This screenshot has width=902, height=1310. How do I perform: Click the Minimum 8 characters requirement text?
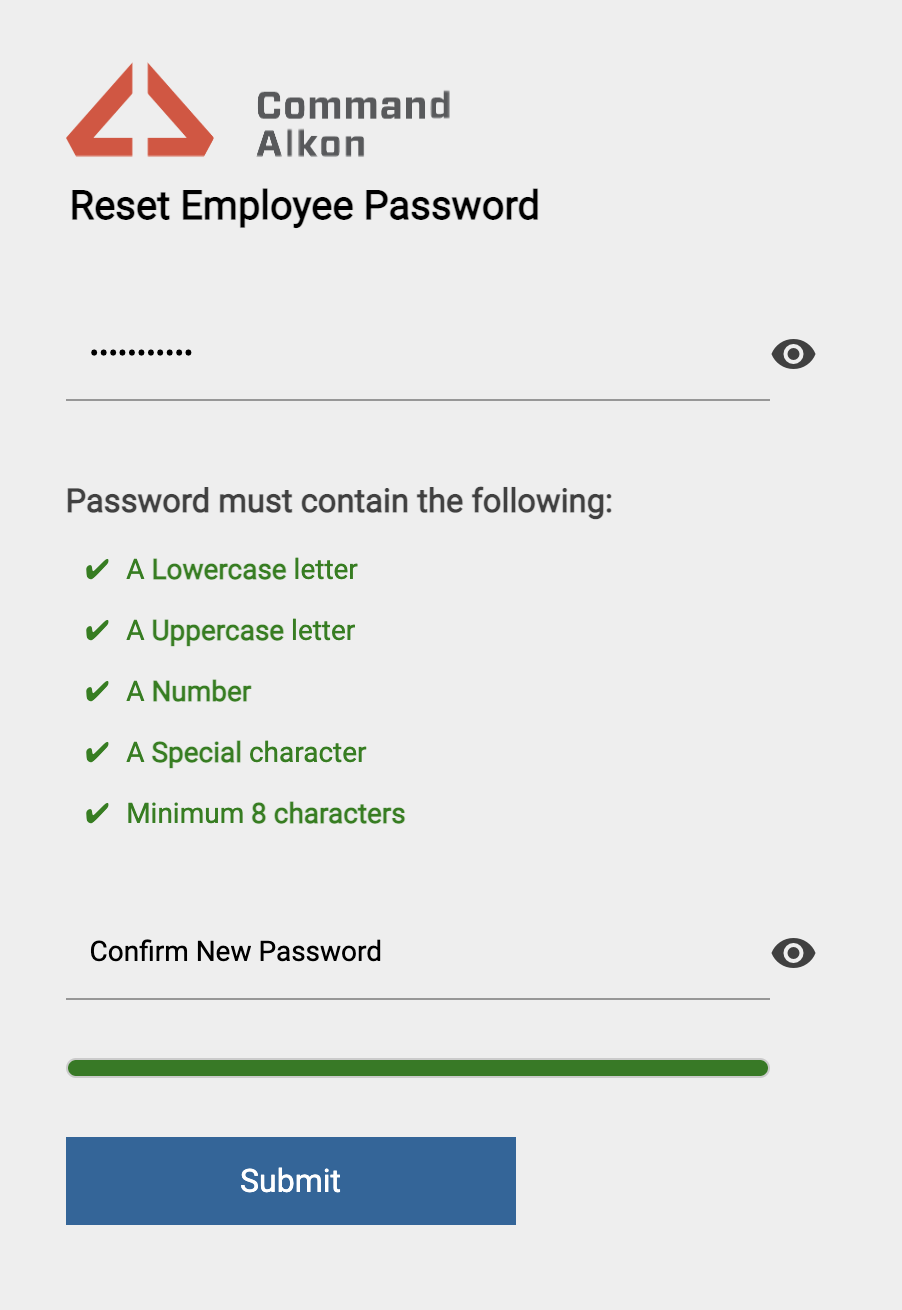pyautogui.click(x=266, y=814)
